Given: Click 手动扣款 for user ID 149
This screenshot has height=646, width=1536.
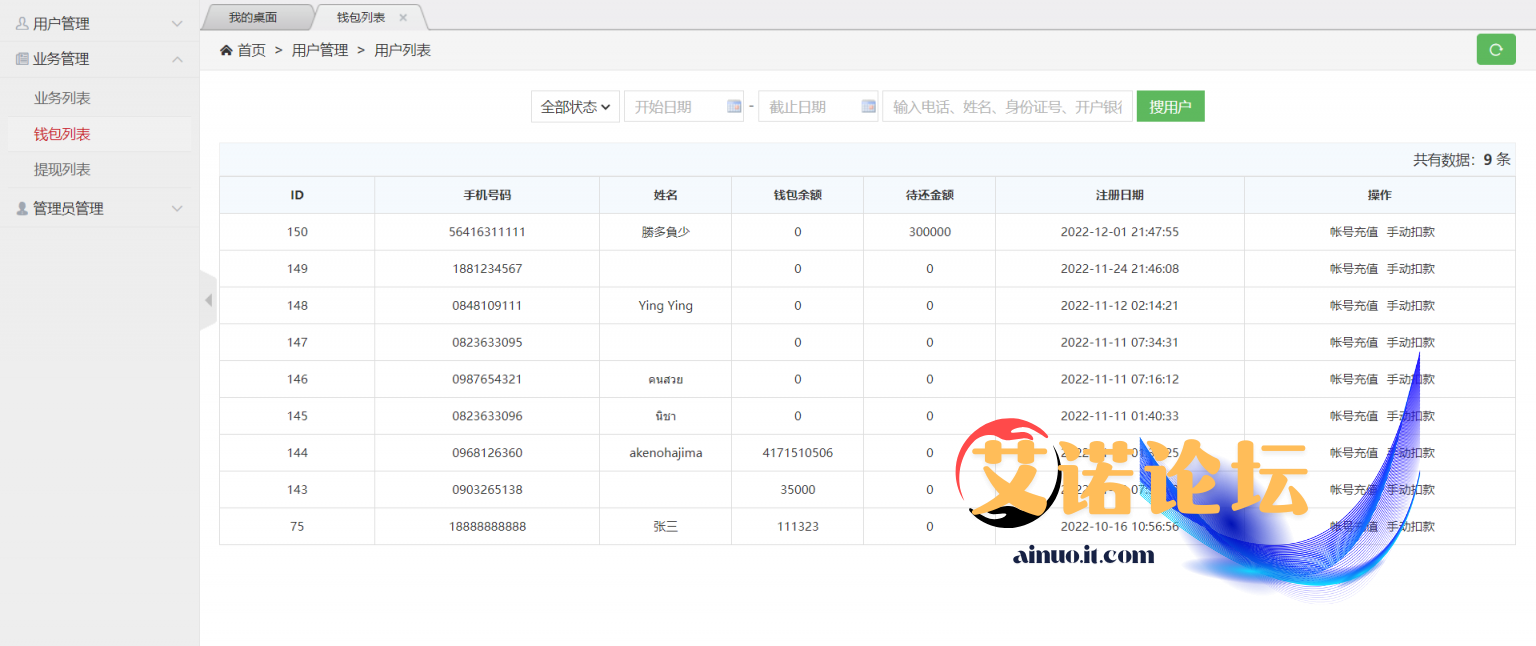Looking at the screenshot, I should tap(1410, 269).
